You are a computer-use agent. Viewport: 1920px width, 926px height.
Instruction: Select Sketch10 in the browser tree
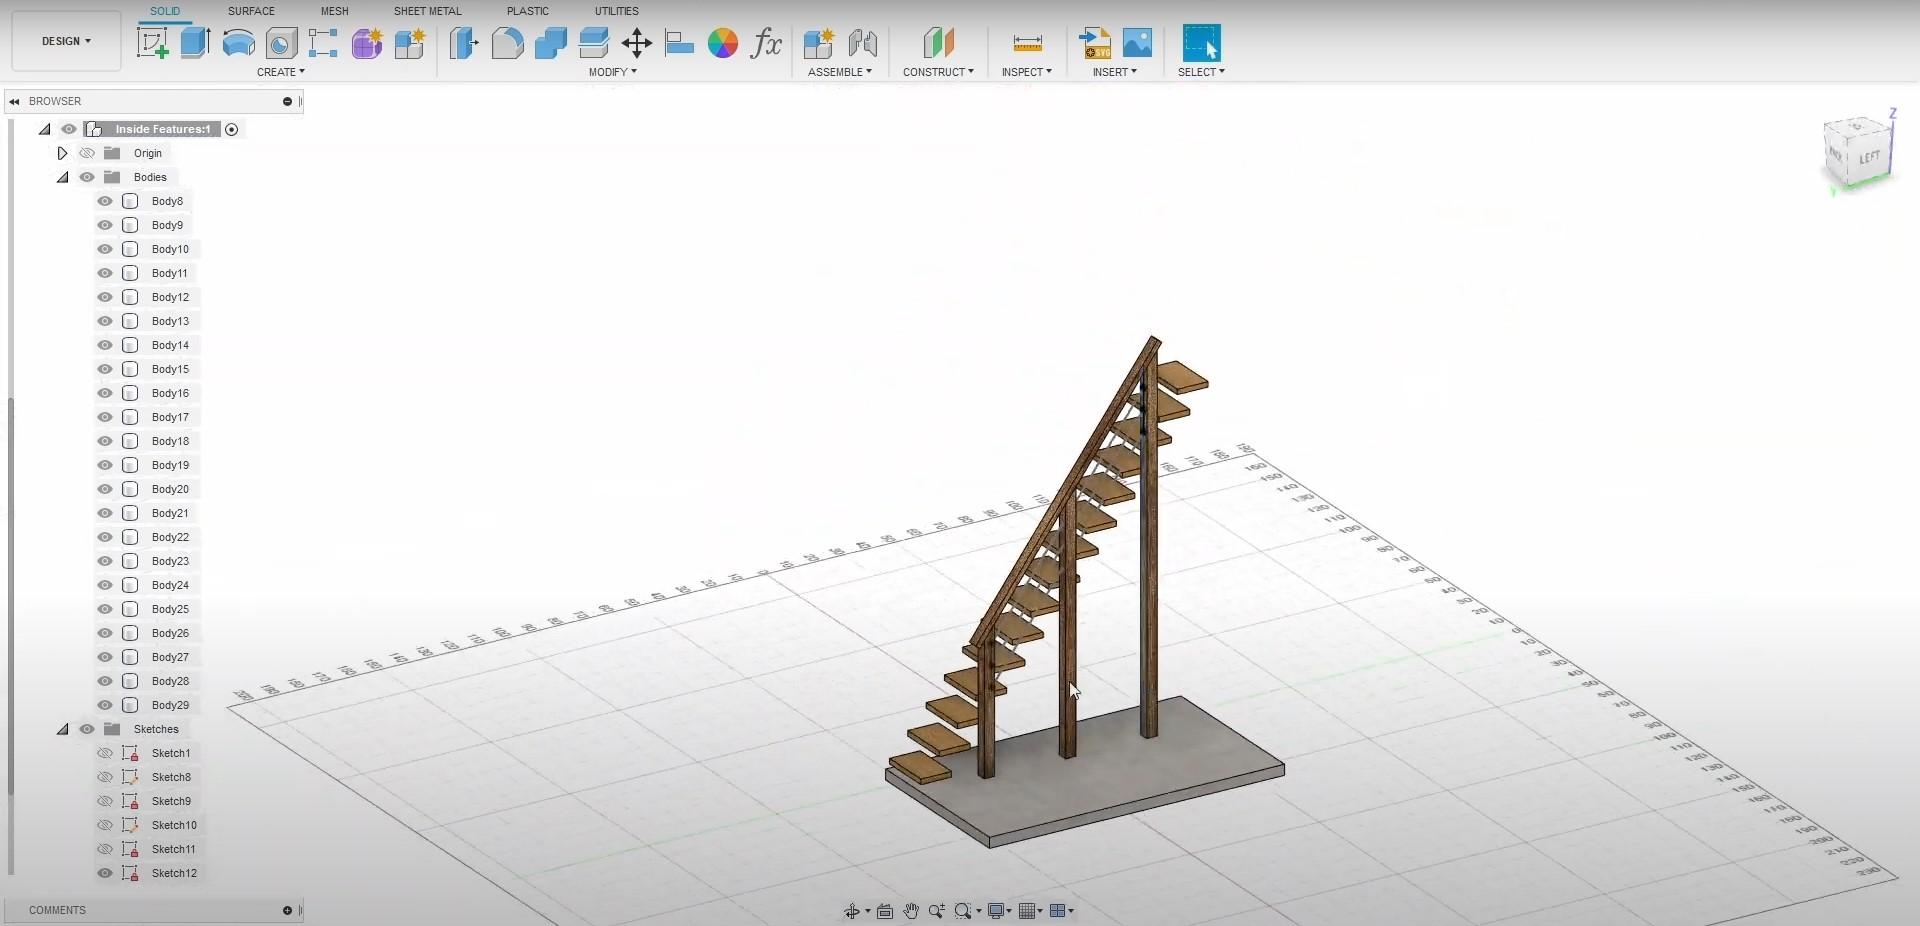click(174, 825)
